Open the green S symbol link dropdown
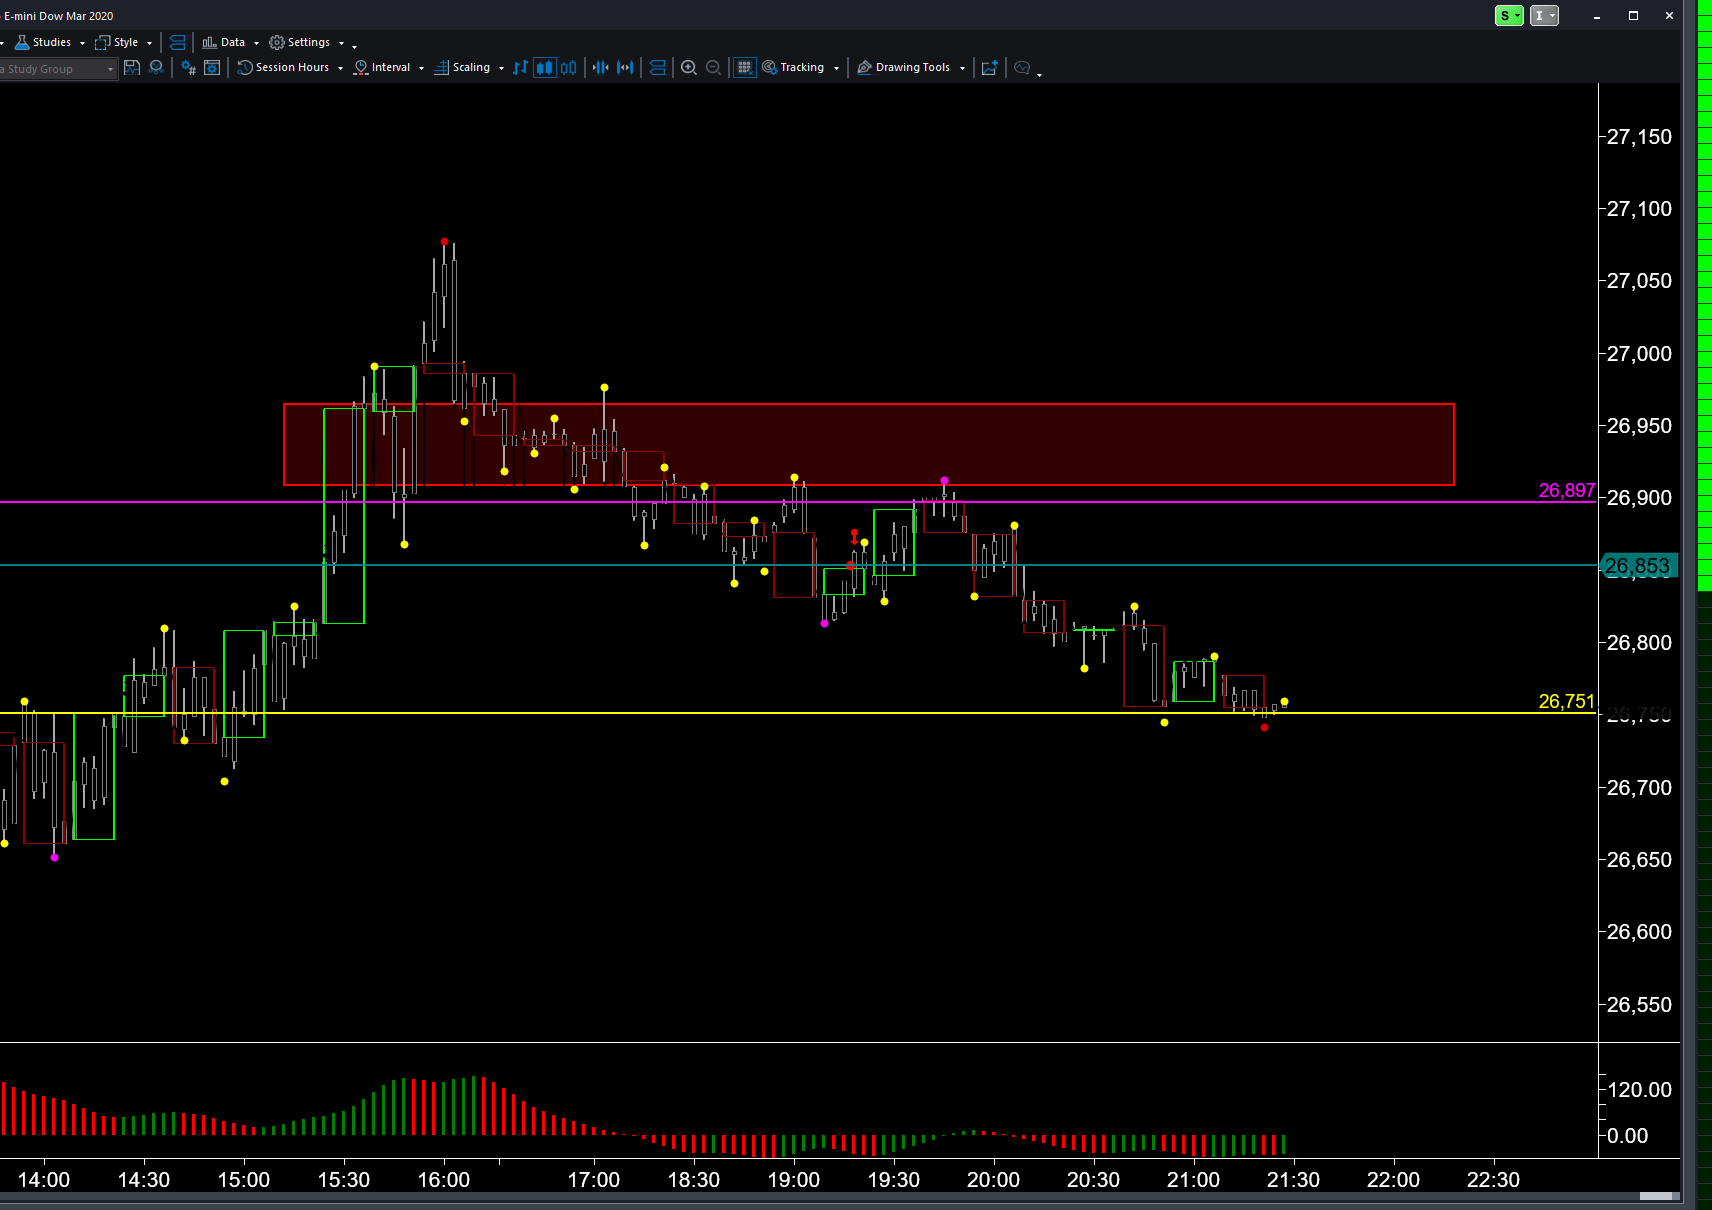This screenshot has height=1210, width=1712. [1509, 16]
